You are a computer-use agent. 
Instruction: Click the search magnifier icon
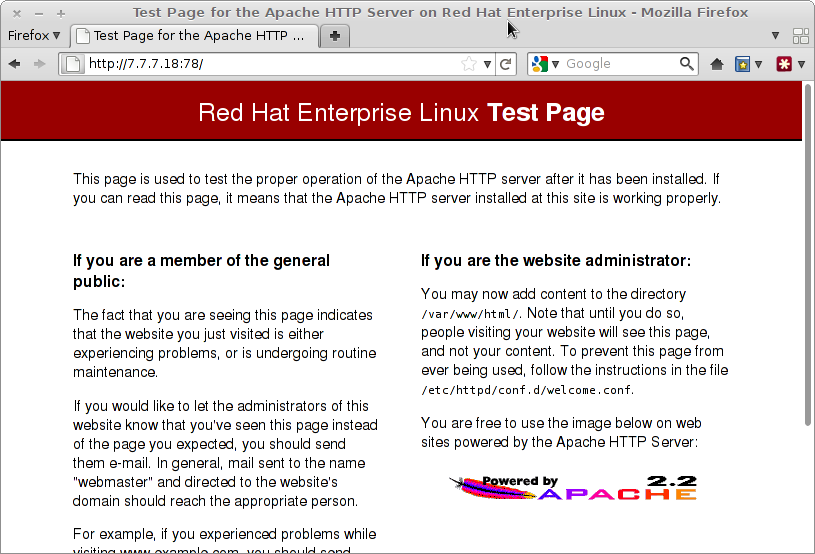[687, 64]
